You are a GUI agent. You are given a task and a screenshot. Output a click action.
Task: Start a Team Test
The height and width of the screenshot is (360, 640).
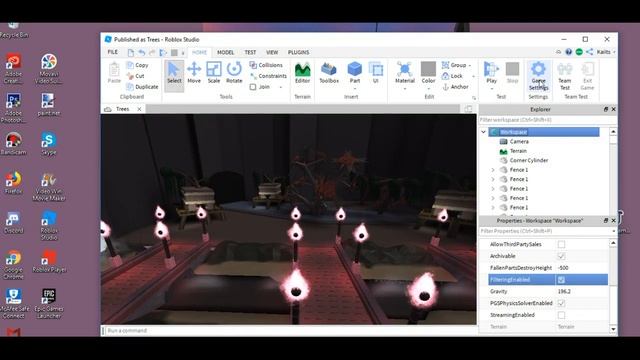[x=564, y=76]
